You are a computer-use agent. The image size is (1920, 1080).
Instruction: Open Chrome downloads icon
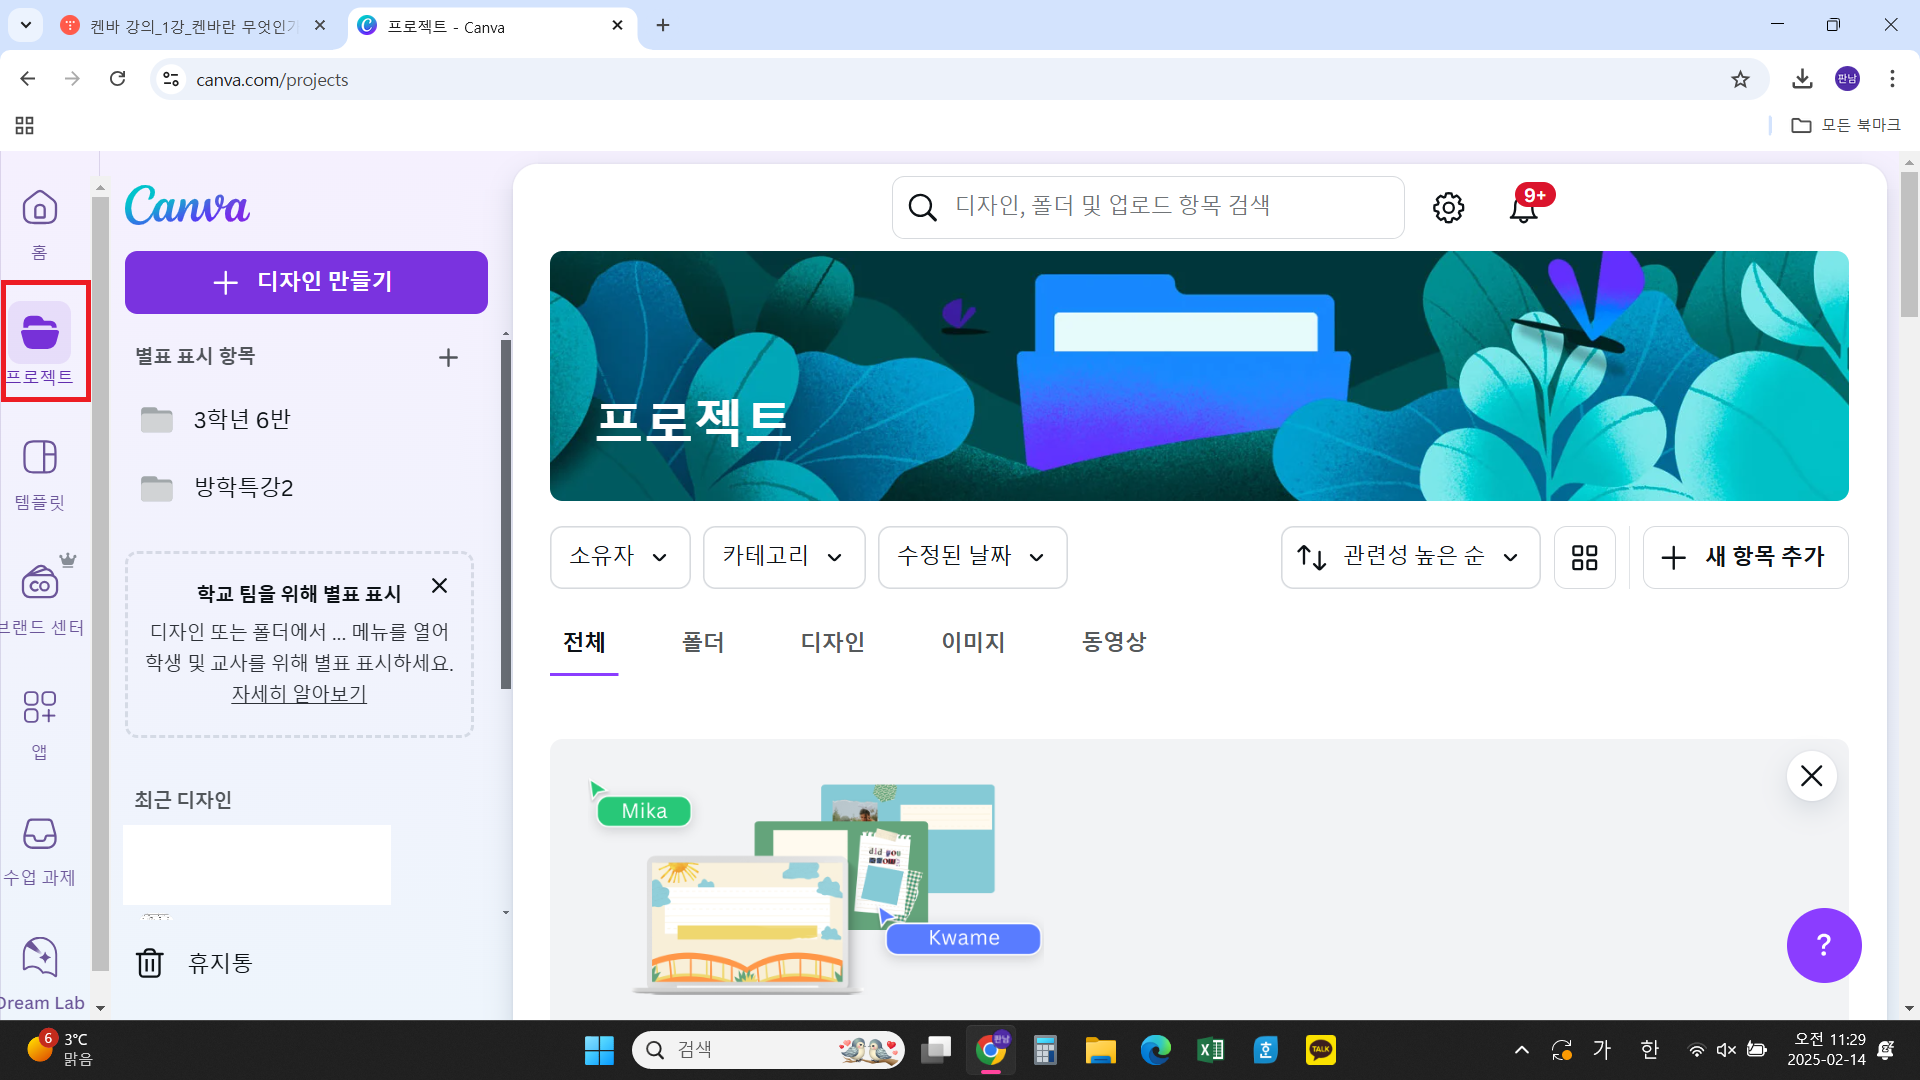click(1802, 79)
